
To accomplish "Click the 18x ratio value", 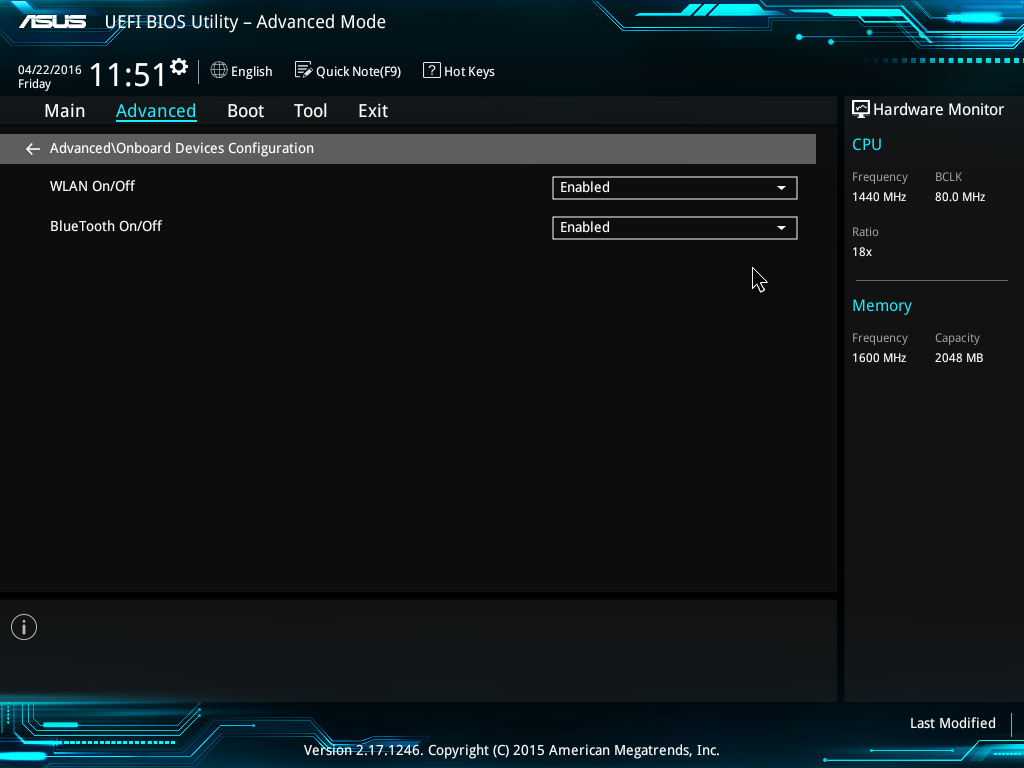I will click(862, 252).
